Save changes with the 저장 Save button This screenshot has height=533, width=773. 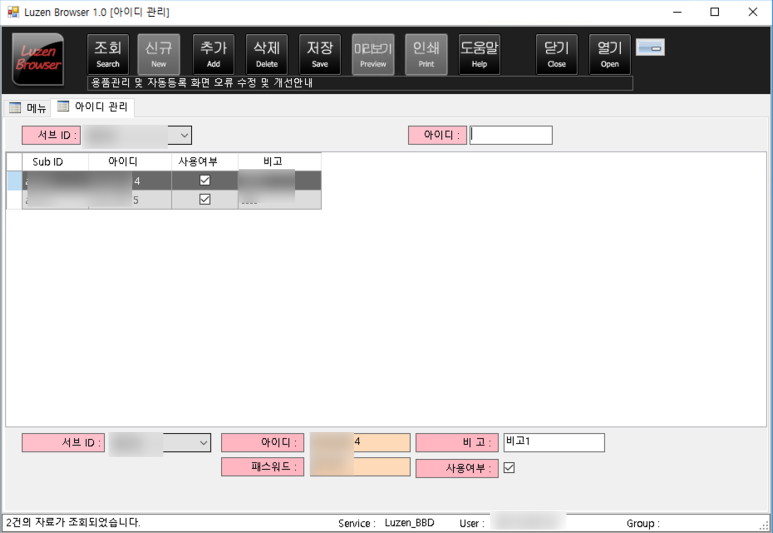point(320,54)
